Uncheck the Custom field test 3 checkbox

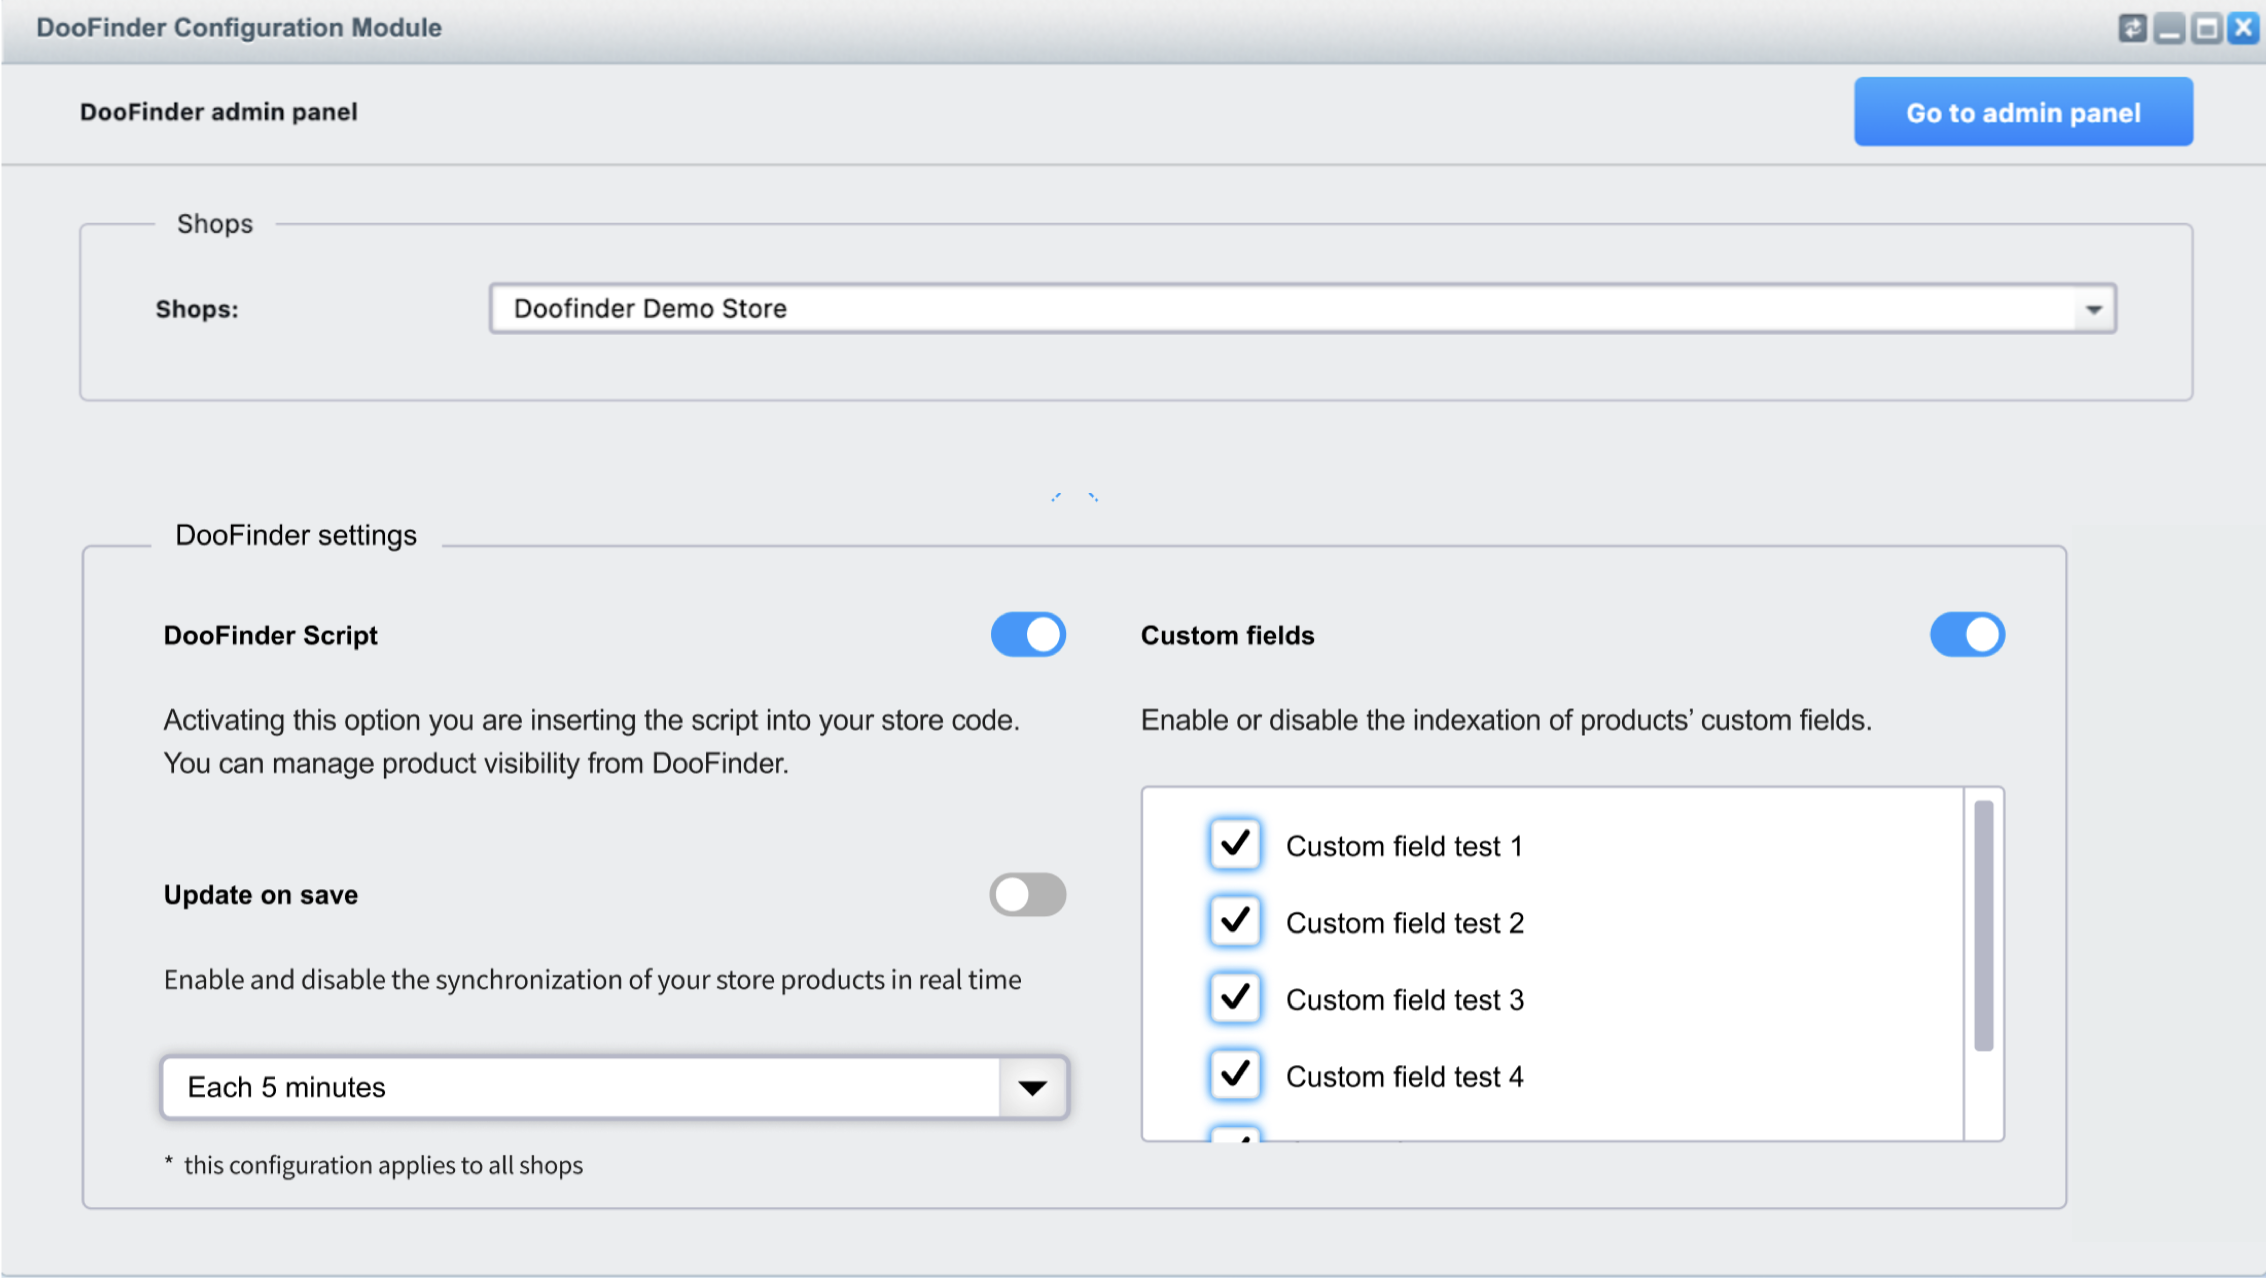(x=1234, y=998)
